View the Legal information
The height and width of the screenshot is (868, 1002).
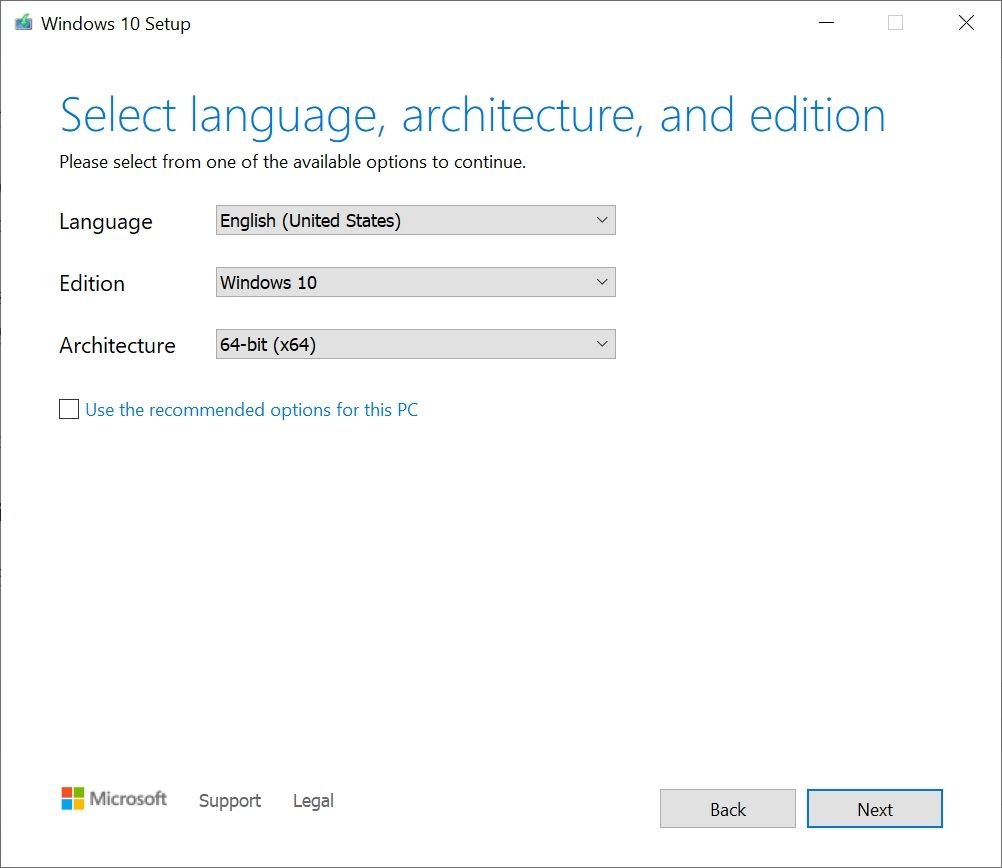(x=312, y=800)
